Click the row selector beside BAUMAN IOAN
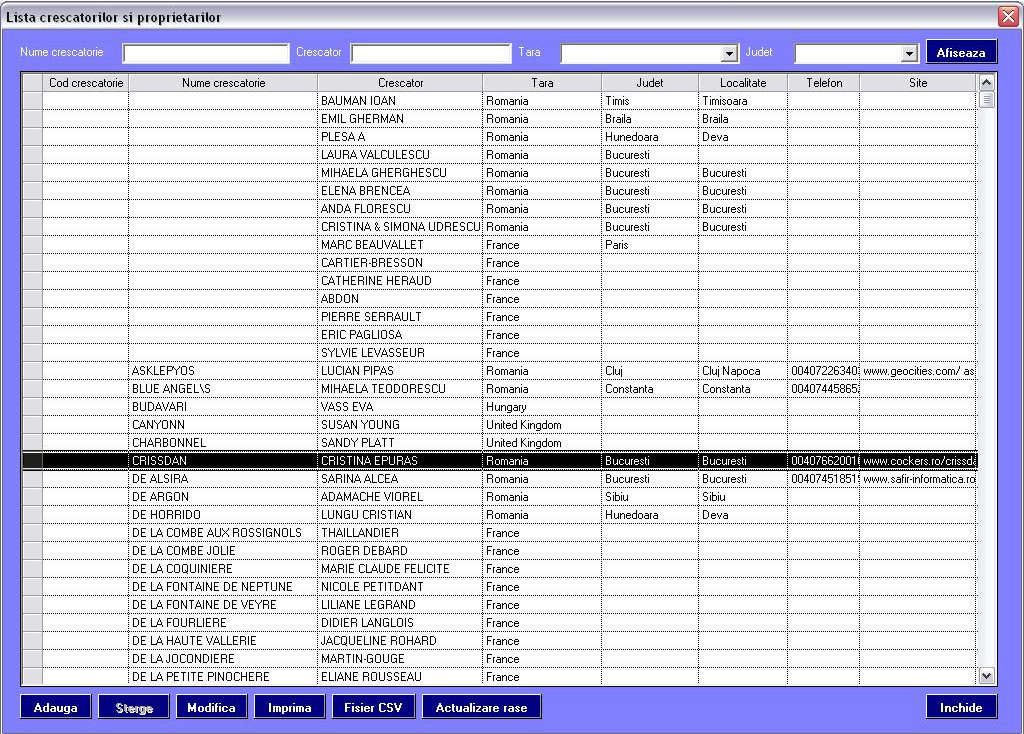The width and height of the screenshot is (1024, 734). click(x=33, y=101)
